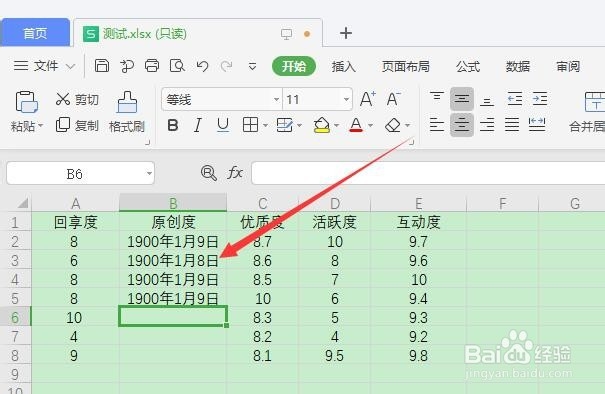Open Insert Function fx
This screenshot has height=394, width=605.
point(235,173)
